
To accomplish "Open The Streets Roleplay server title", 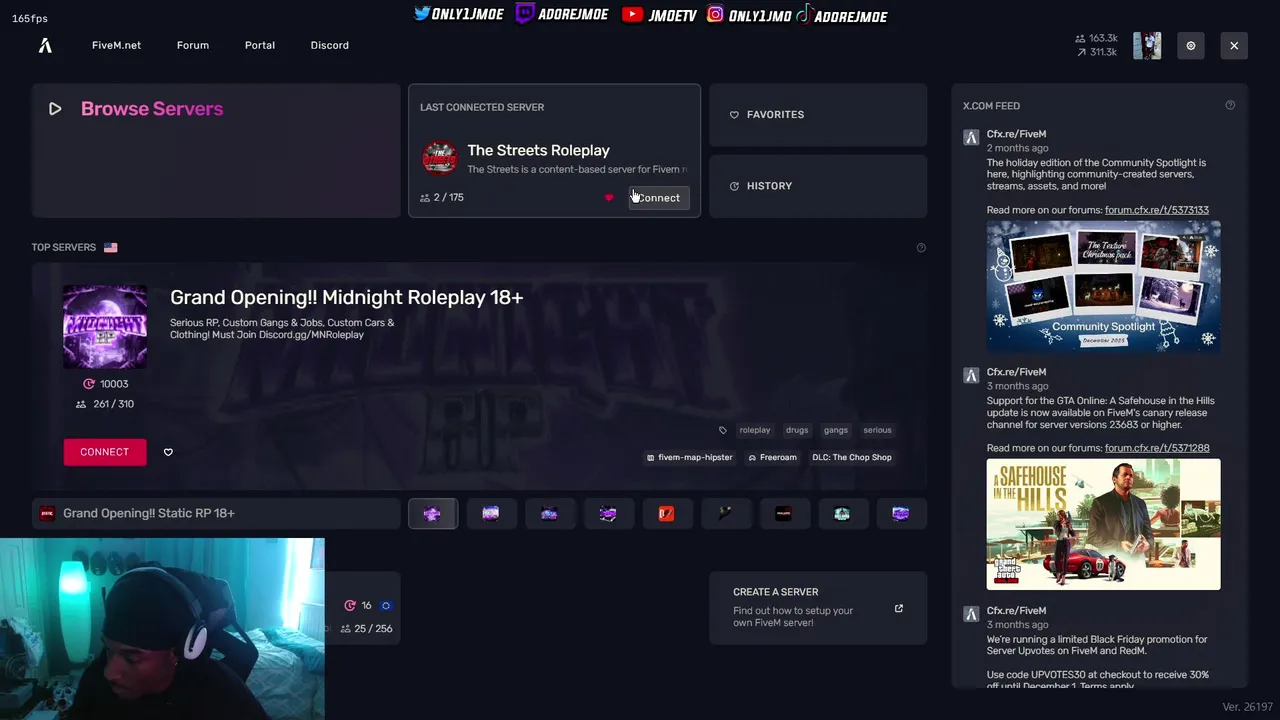I will point(538,150).
